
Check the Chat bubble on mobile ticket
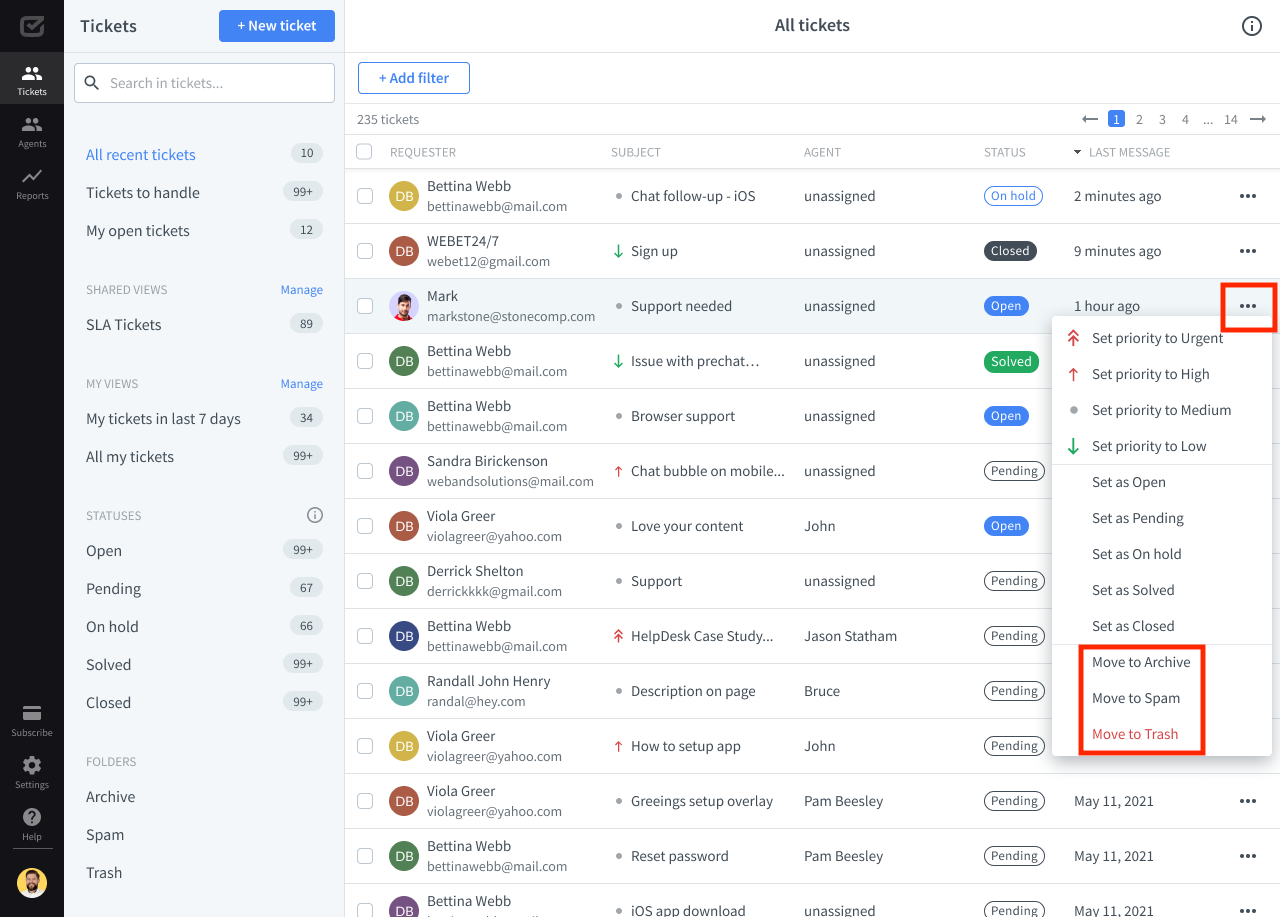pyautogui.click(x=365, y=471)
